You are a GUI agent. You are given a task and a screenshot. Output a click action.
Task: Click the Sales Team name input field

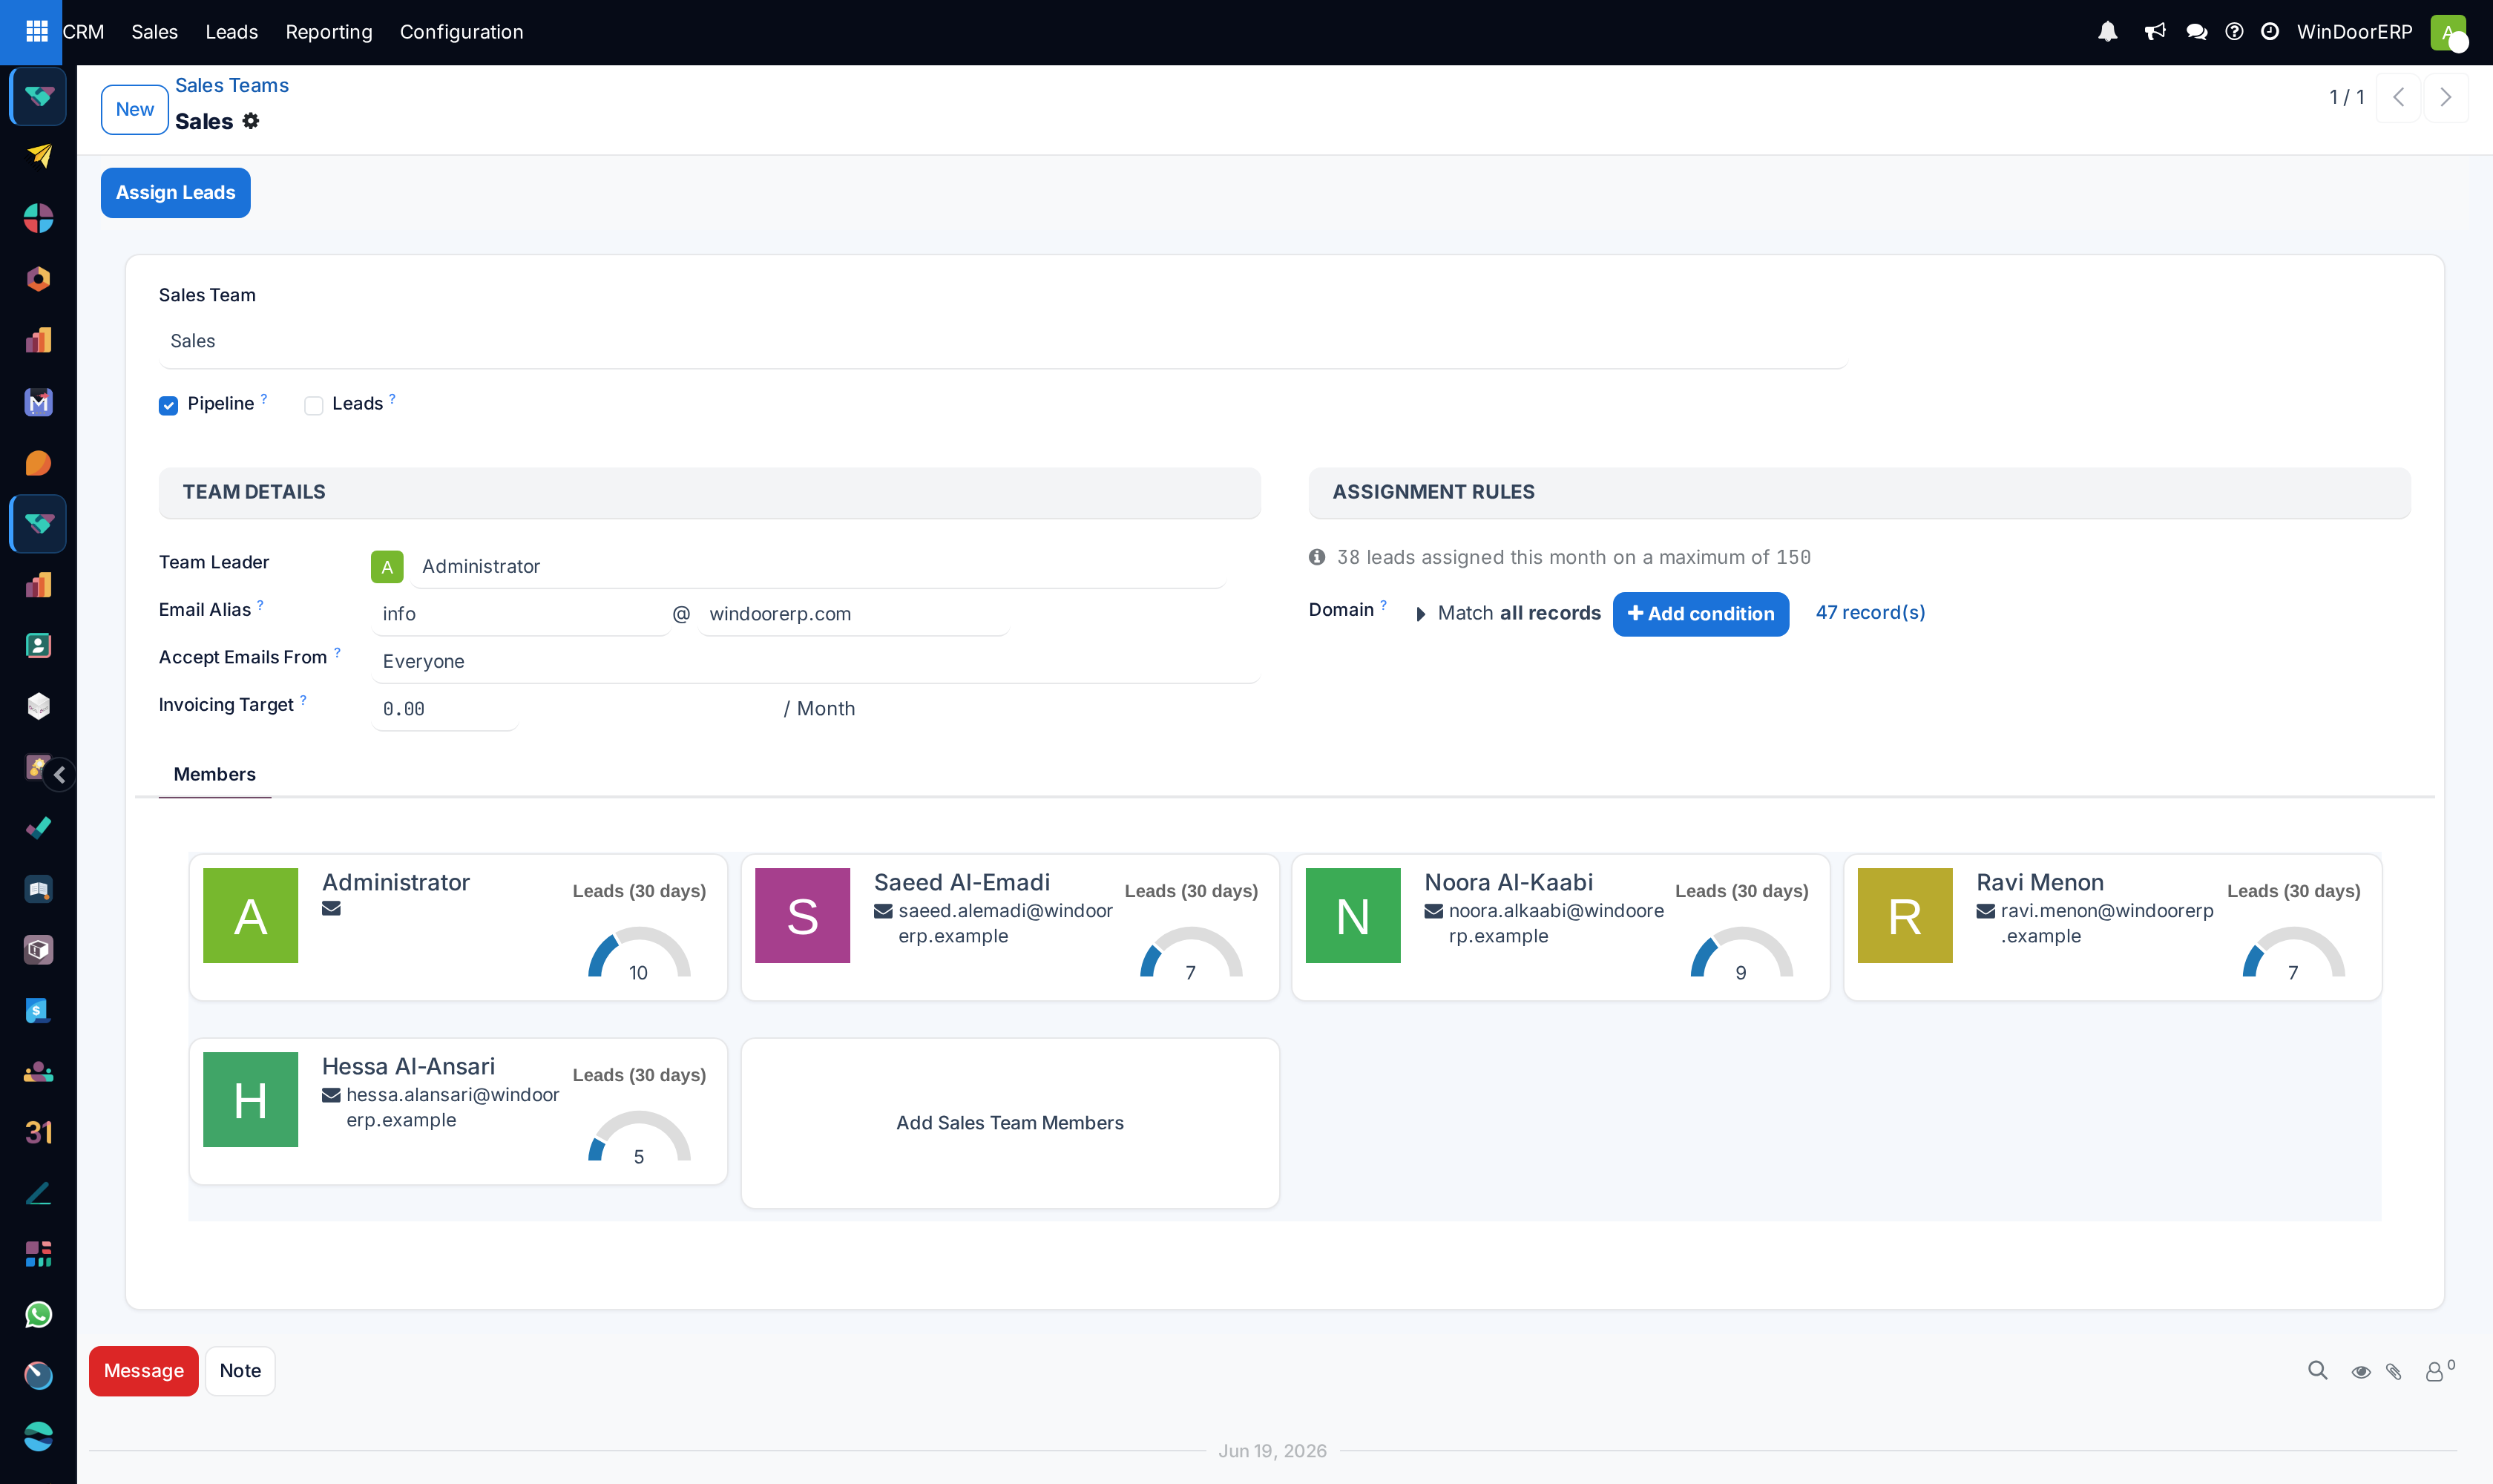1003,341
